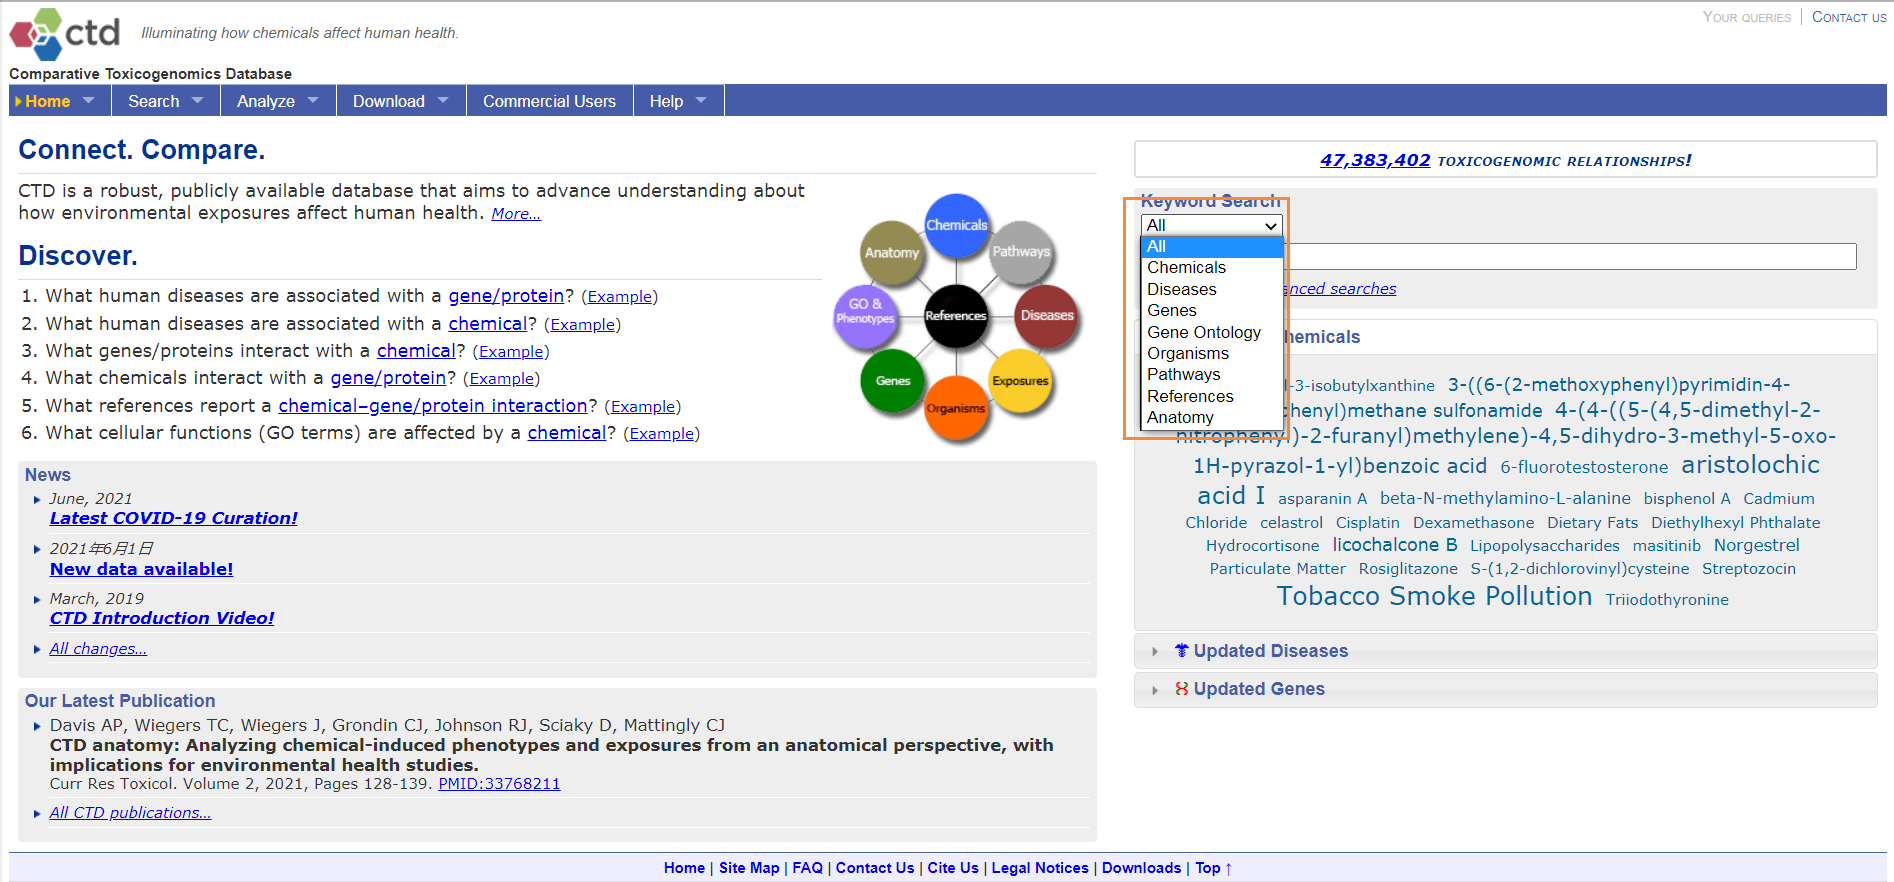Screen dimensions: 1894x882
Task: Click the More... link after intro
Action: pyautogui.click(x=516, y=214)
